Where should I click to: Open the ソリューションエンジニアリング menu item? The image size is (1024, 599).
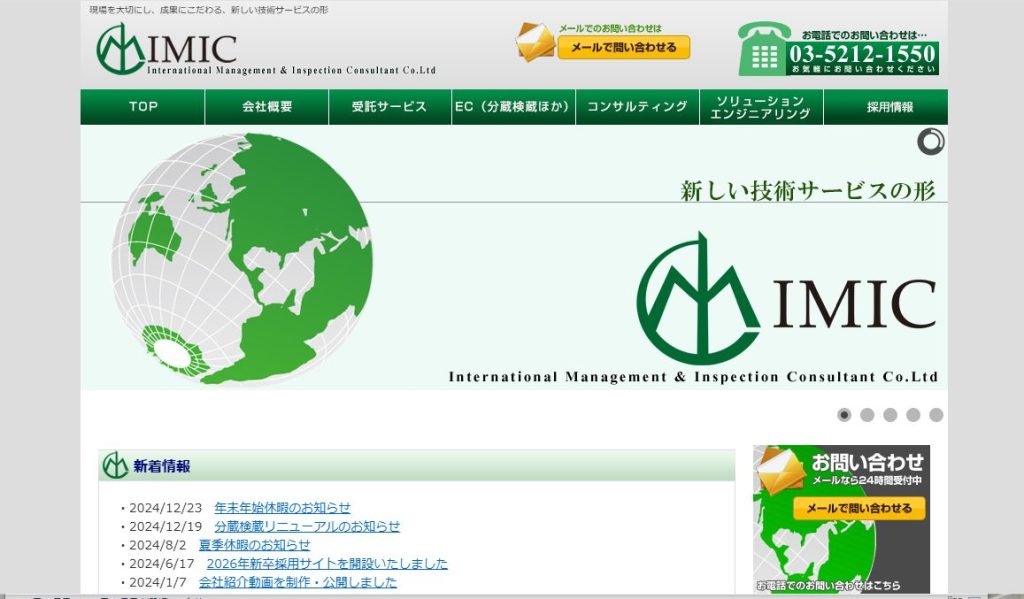(761, 106)
